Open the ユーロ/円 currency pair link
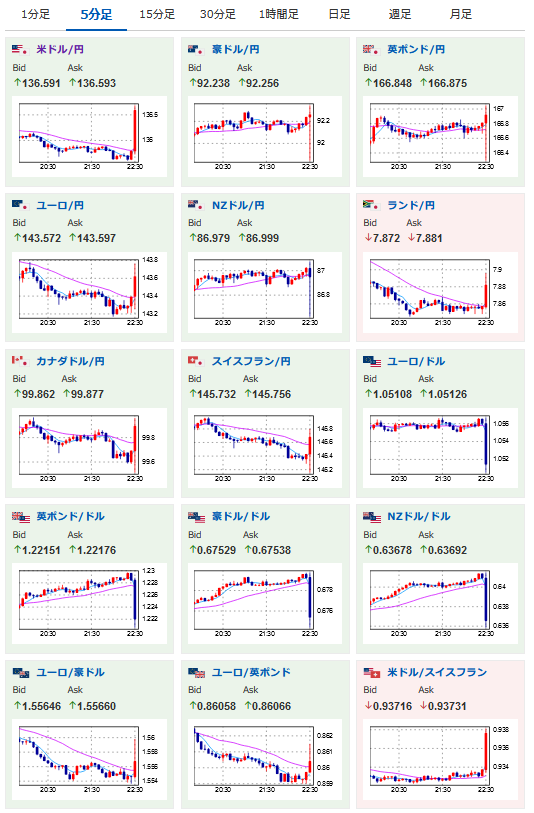534x813 pixels. point(60,205)
